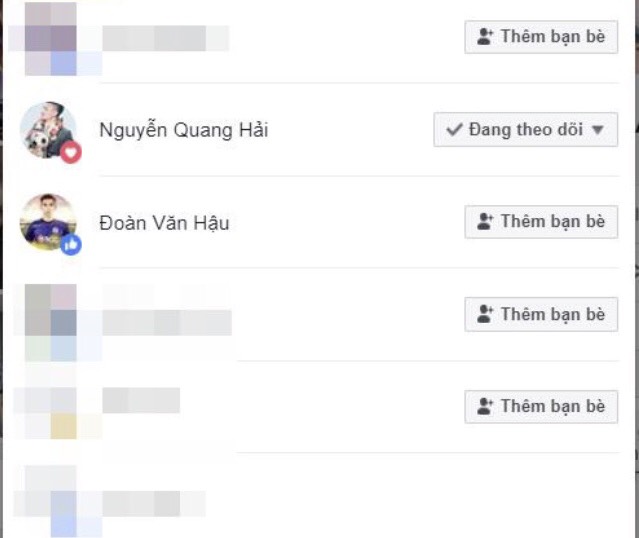Open the Nguyễn Quang Hải name link
This screenshot has height=538, width=639.
(x=184, y=130)
